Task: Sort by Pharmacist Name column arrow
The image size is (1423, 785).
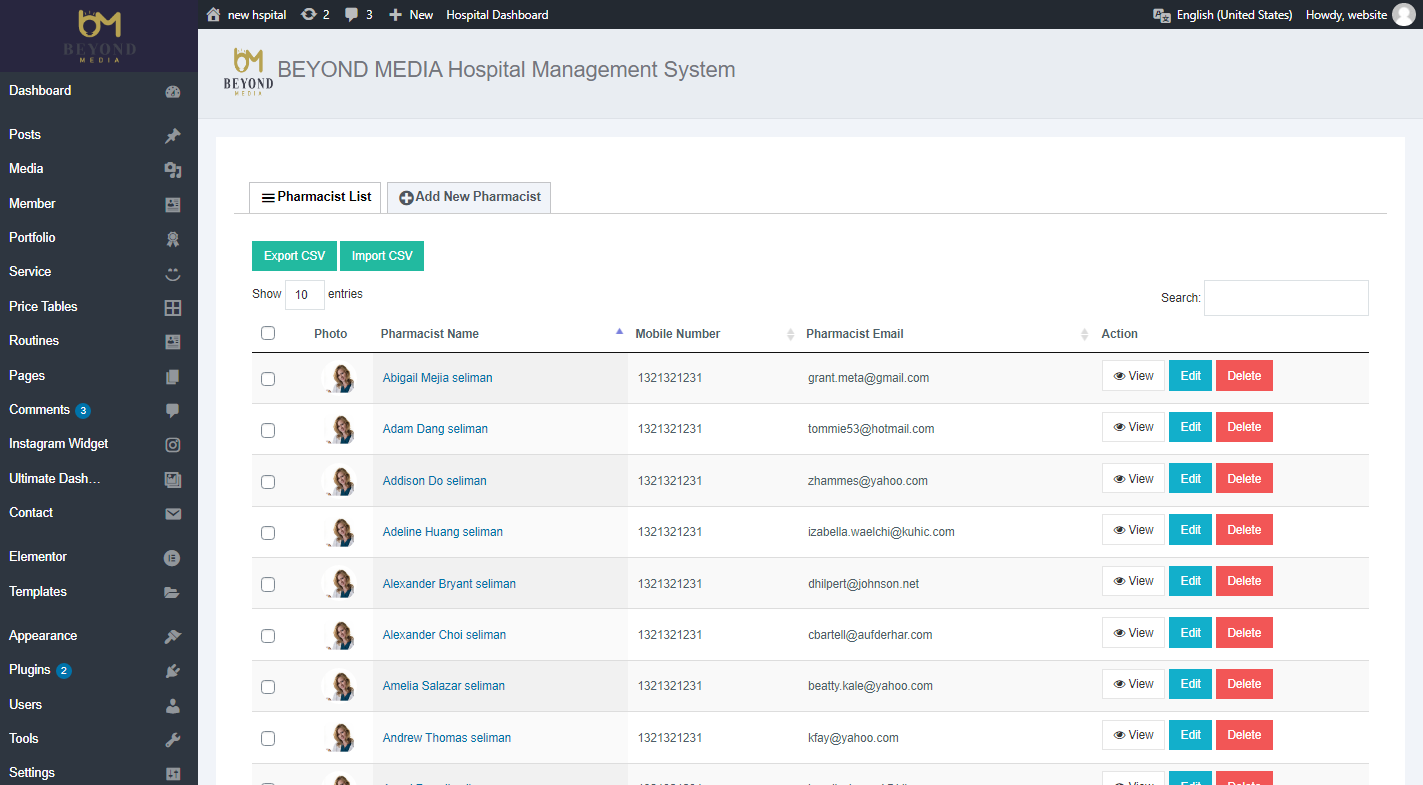Action: click(619, 332)
